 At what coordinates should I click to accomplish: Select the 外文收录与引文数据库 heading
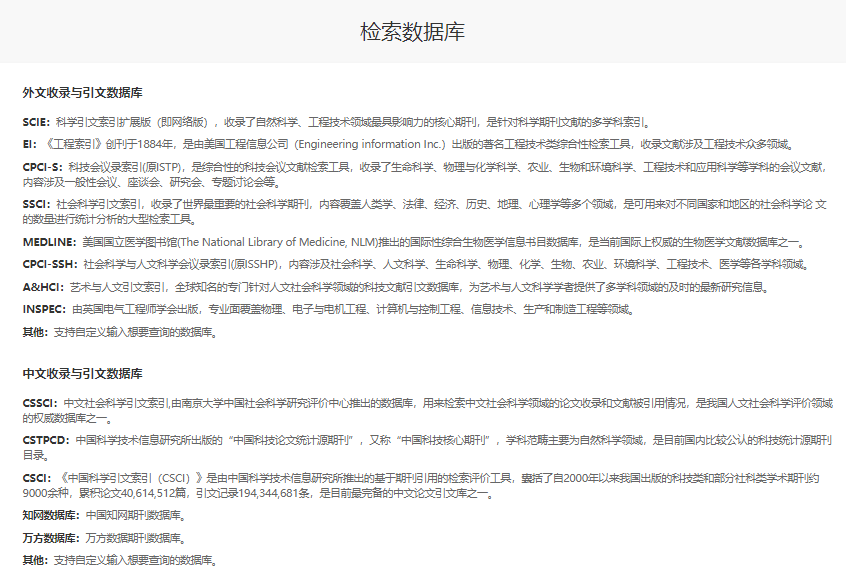point(83,93)
